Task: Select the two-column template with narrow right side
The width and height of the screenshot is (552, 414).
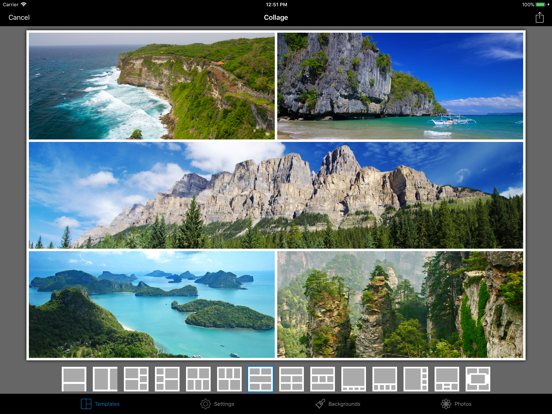Action: tap(105, 379)
